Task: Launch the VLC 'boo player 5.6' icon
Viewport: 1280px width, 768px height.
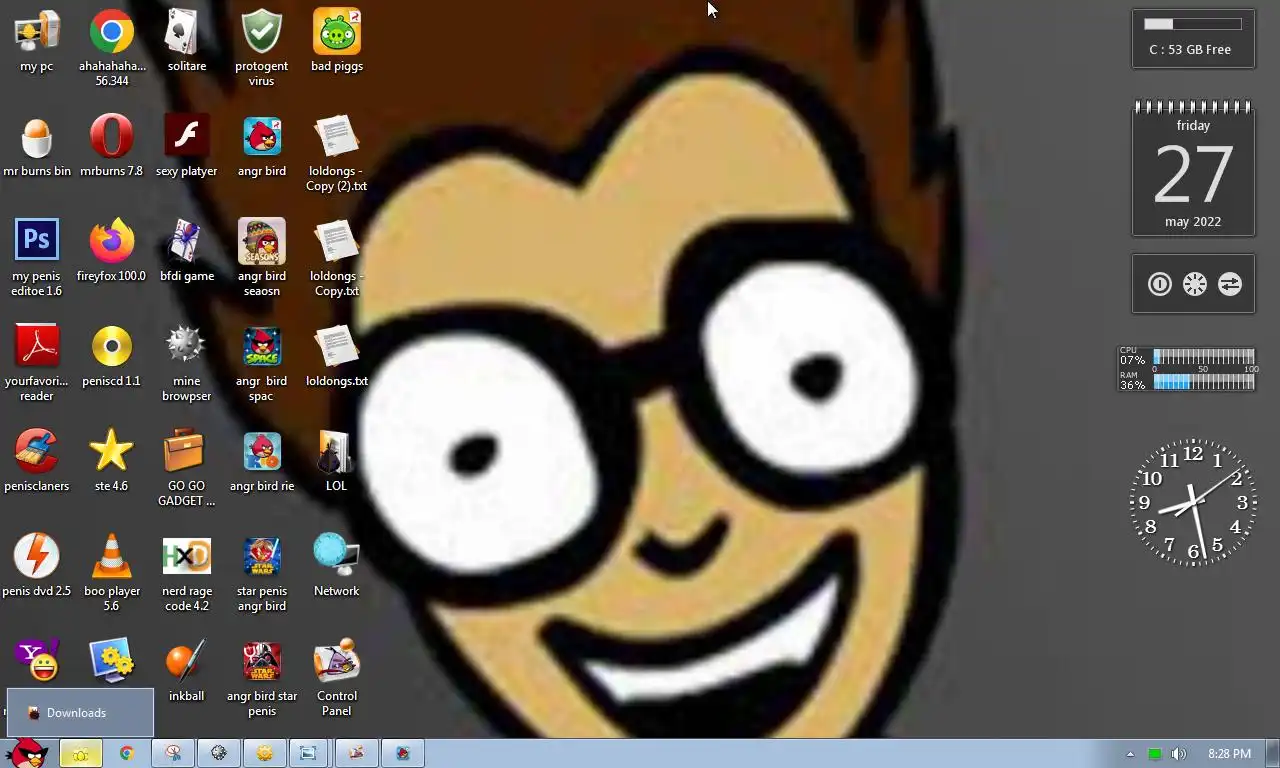Action: (112, 573)
